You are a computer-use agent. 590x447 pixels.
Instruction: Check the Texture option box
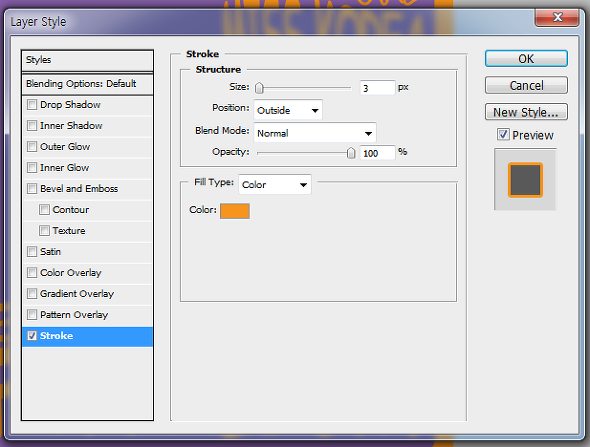tap(44, 231)
